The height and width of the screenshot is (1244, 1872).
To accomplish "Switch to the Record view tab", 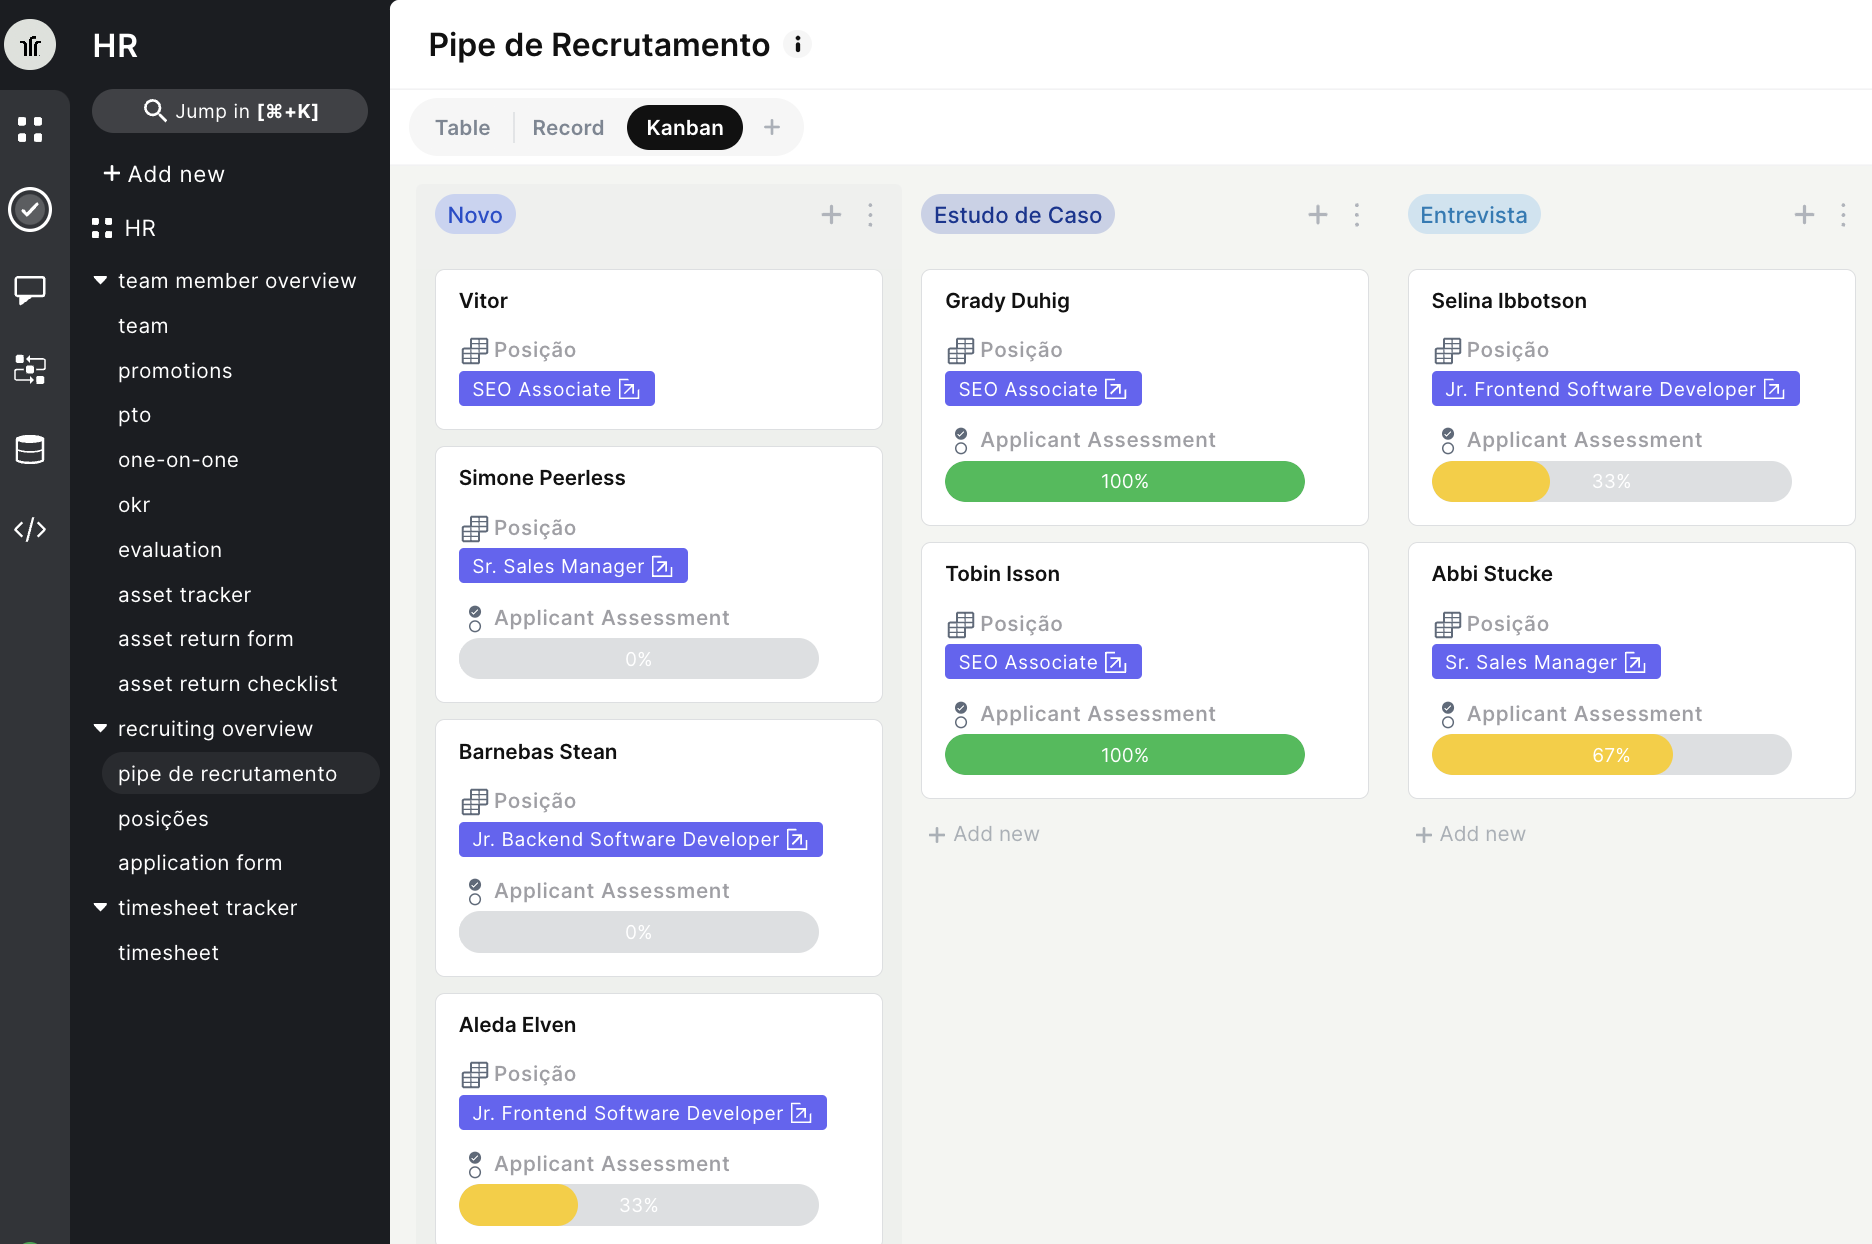I will (x=568, y=128).
